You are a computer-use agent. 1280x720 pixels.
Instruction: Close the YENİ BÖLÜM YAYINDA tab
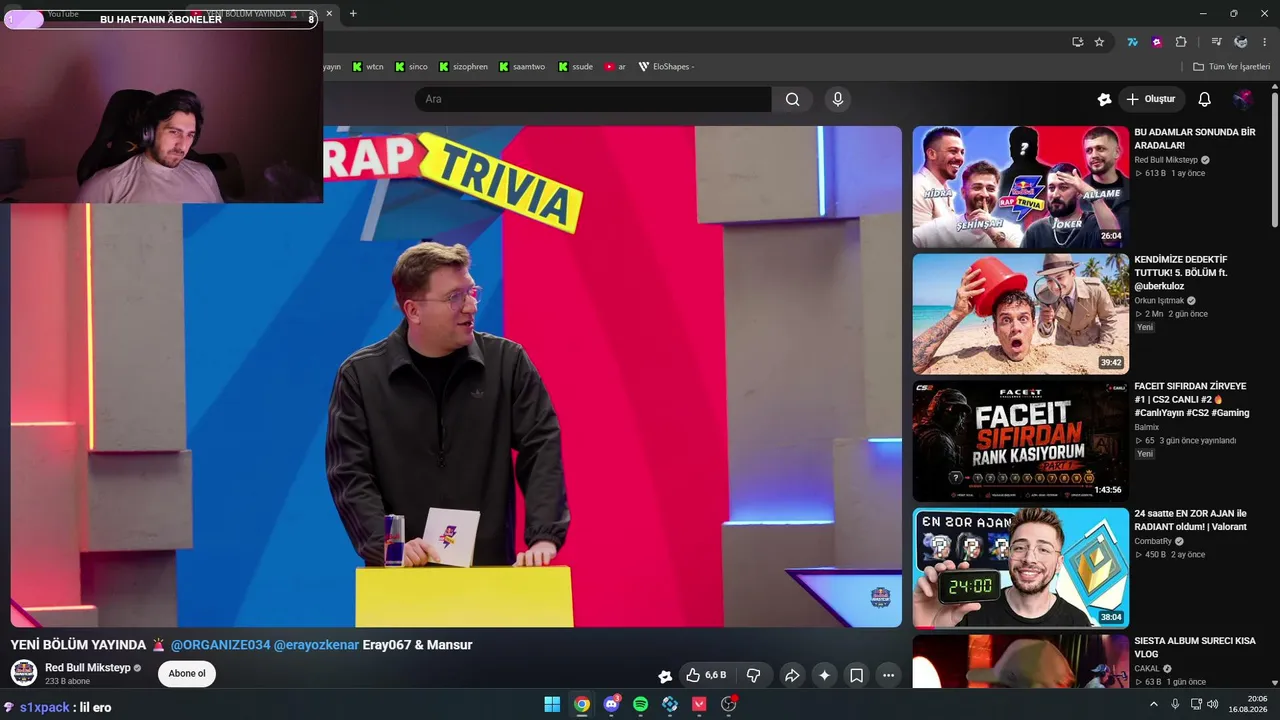tap(329, 14)
